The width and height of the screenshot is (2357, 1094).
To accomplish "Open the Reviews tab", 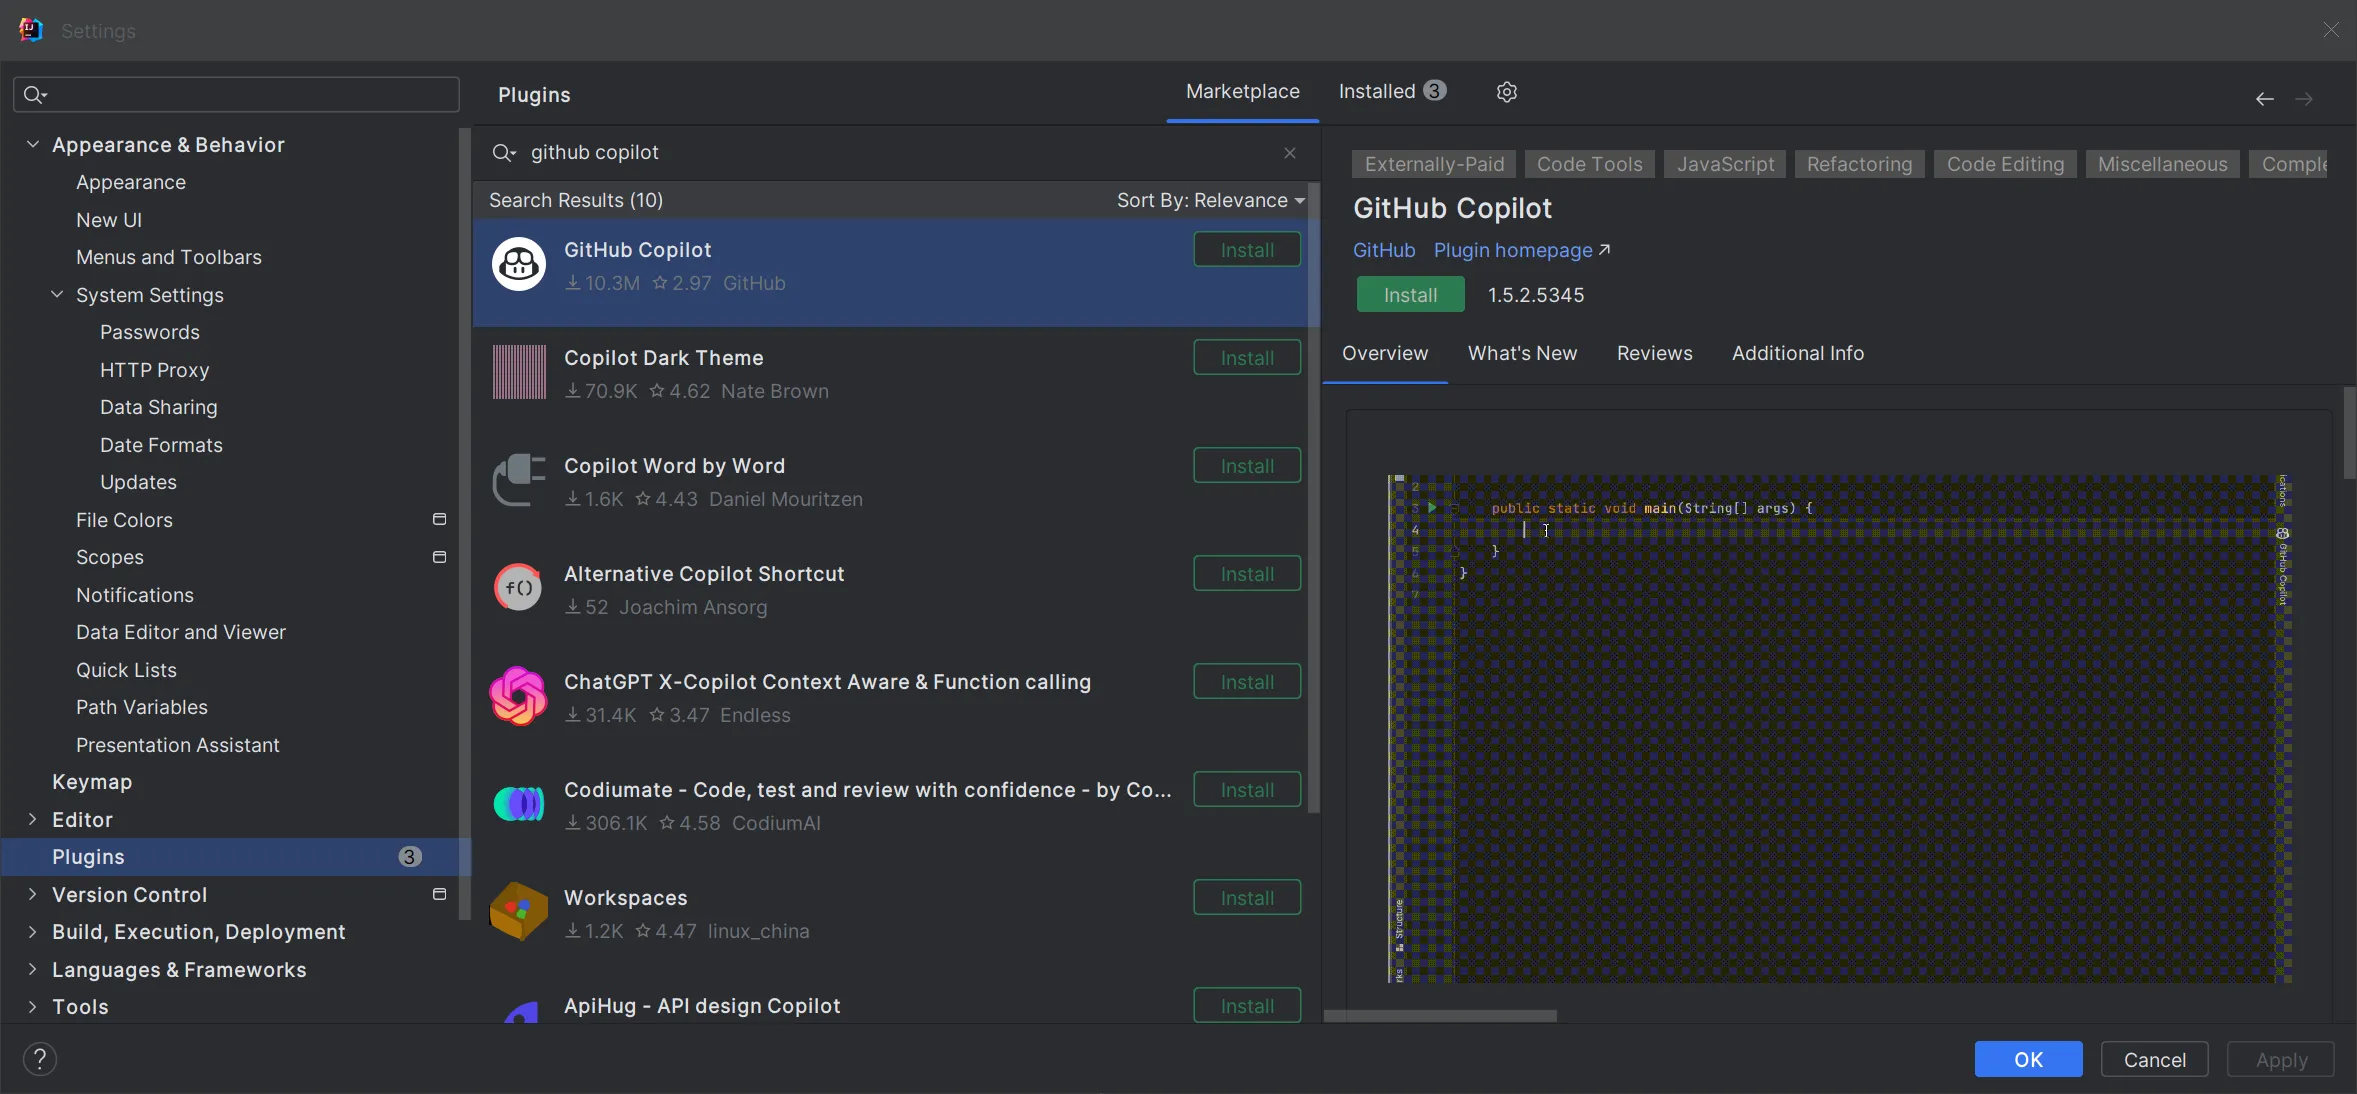I will [x=1654, y=354].
